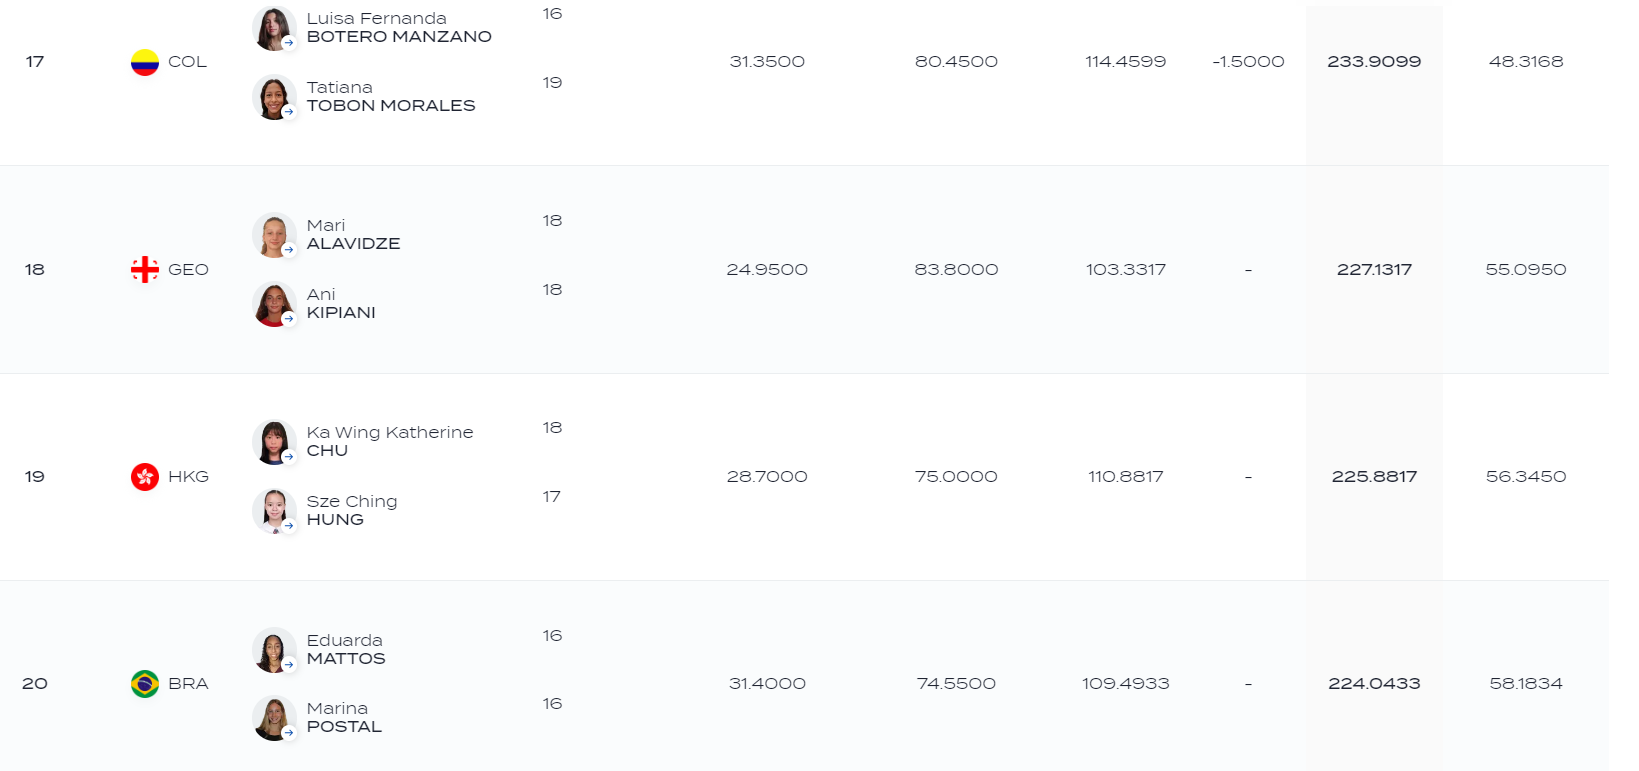This screenshot has width=1639, height=771.
Task: Click the Brazil flag icon
Action: point(145,684)
